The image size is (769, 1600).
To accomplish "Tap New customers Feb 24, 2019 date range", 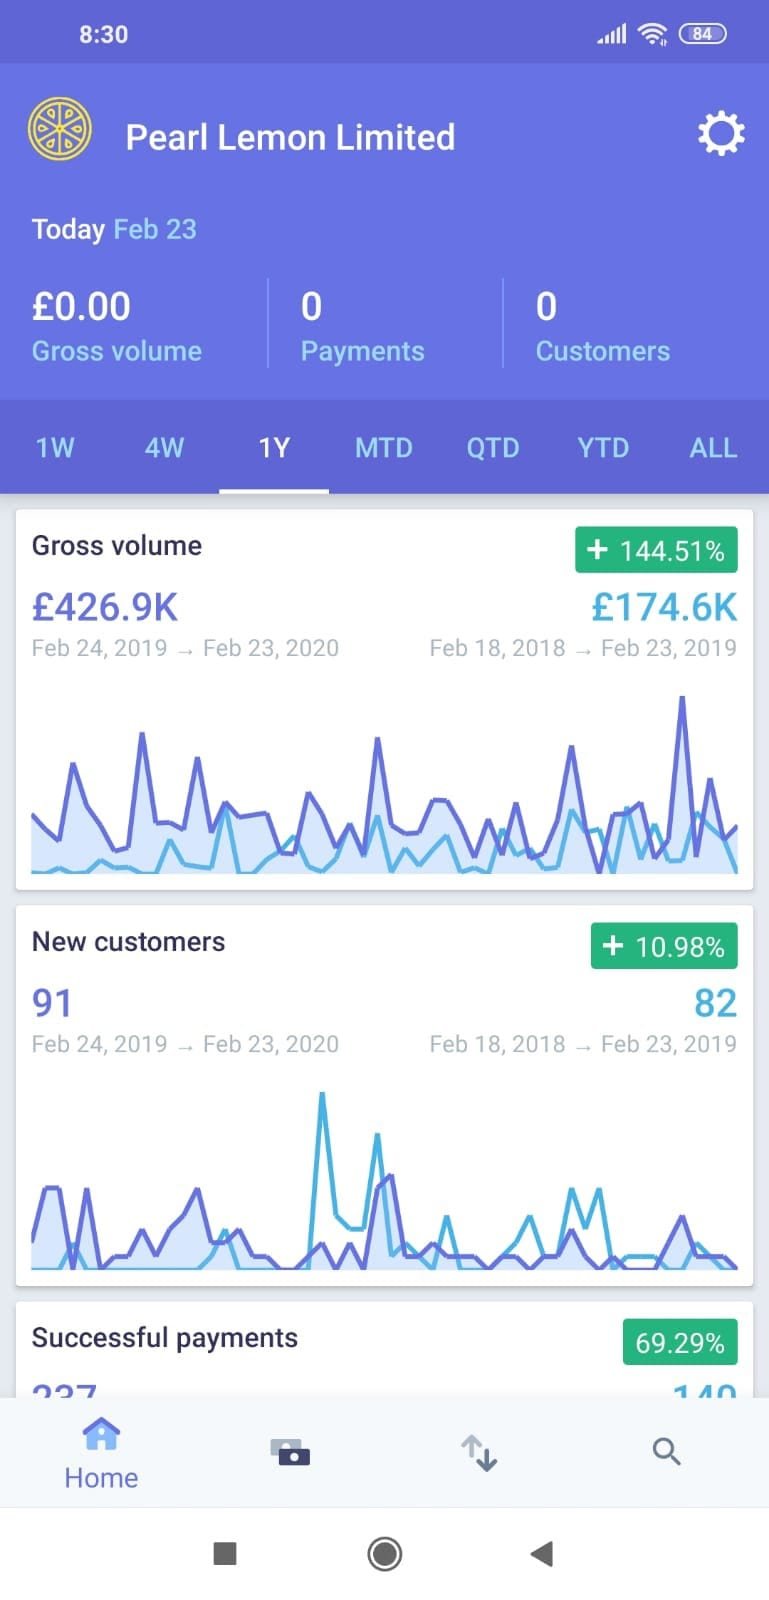I will pyautogui.click(x=185, y=1044).
